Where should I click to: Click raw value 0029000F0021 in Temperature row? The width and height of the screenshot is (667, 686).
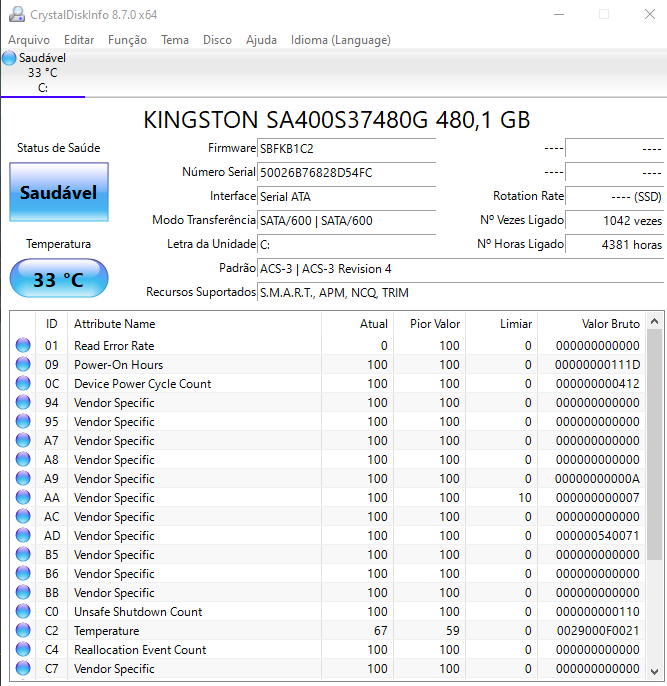click(x=598, y=630)
